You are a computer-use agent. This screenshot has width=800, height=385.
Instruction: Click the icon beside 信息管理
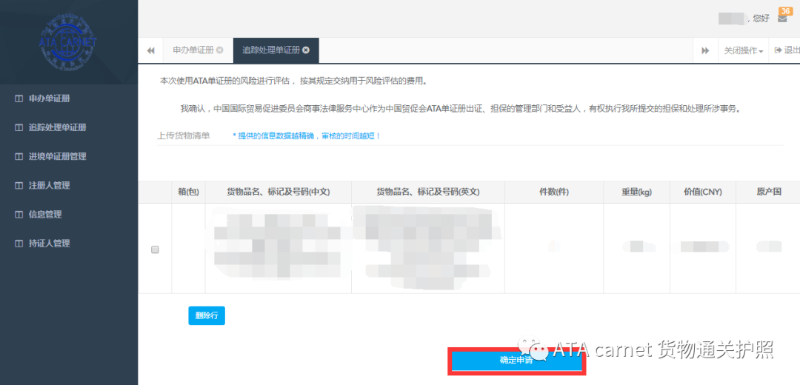click(19, 215)
